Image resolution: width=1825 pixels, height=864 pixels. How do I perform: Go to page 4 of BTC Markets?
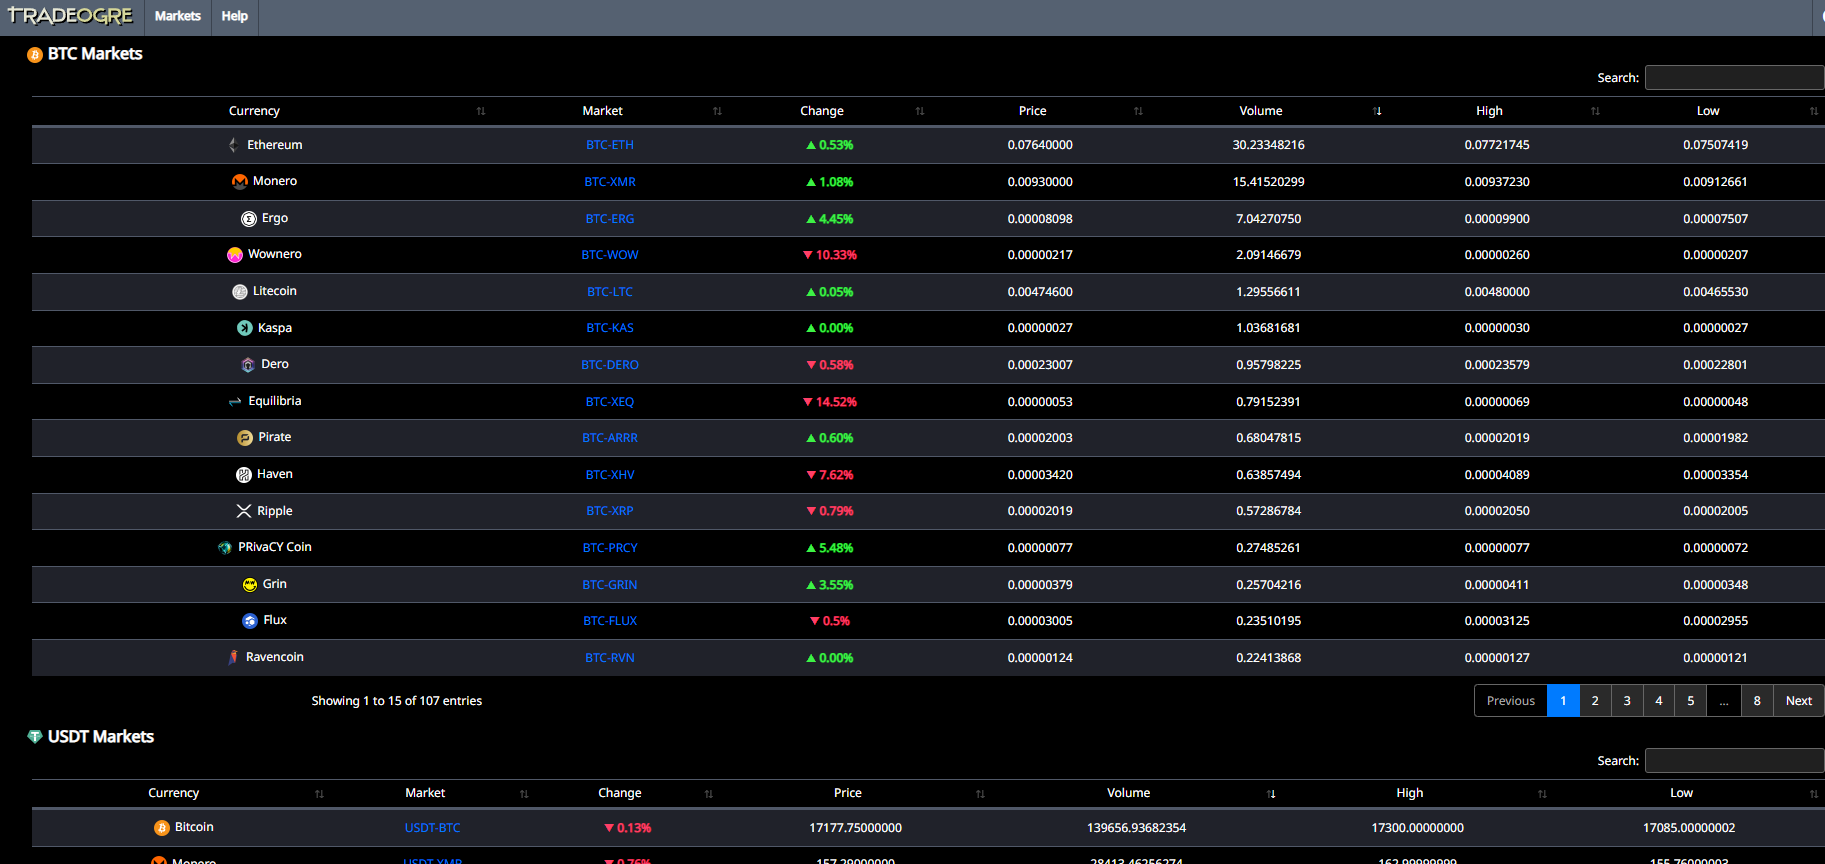click(x=1659, y=701)
